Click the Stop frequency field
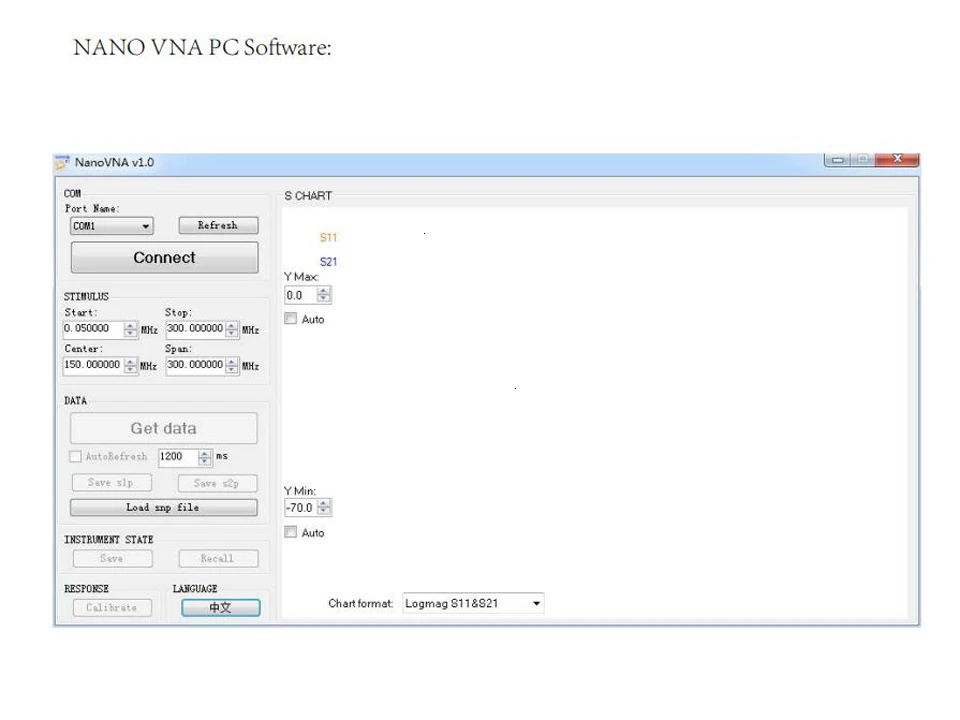Image resolution: width=960 pixels, height=720 pixels. (195, 329)
